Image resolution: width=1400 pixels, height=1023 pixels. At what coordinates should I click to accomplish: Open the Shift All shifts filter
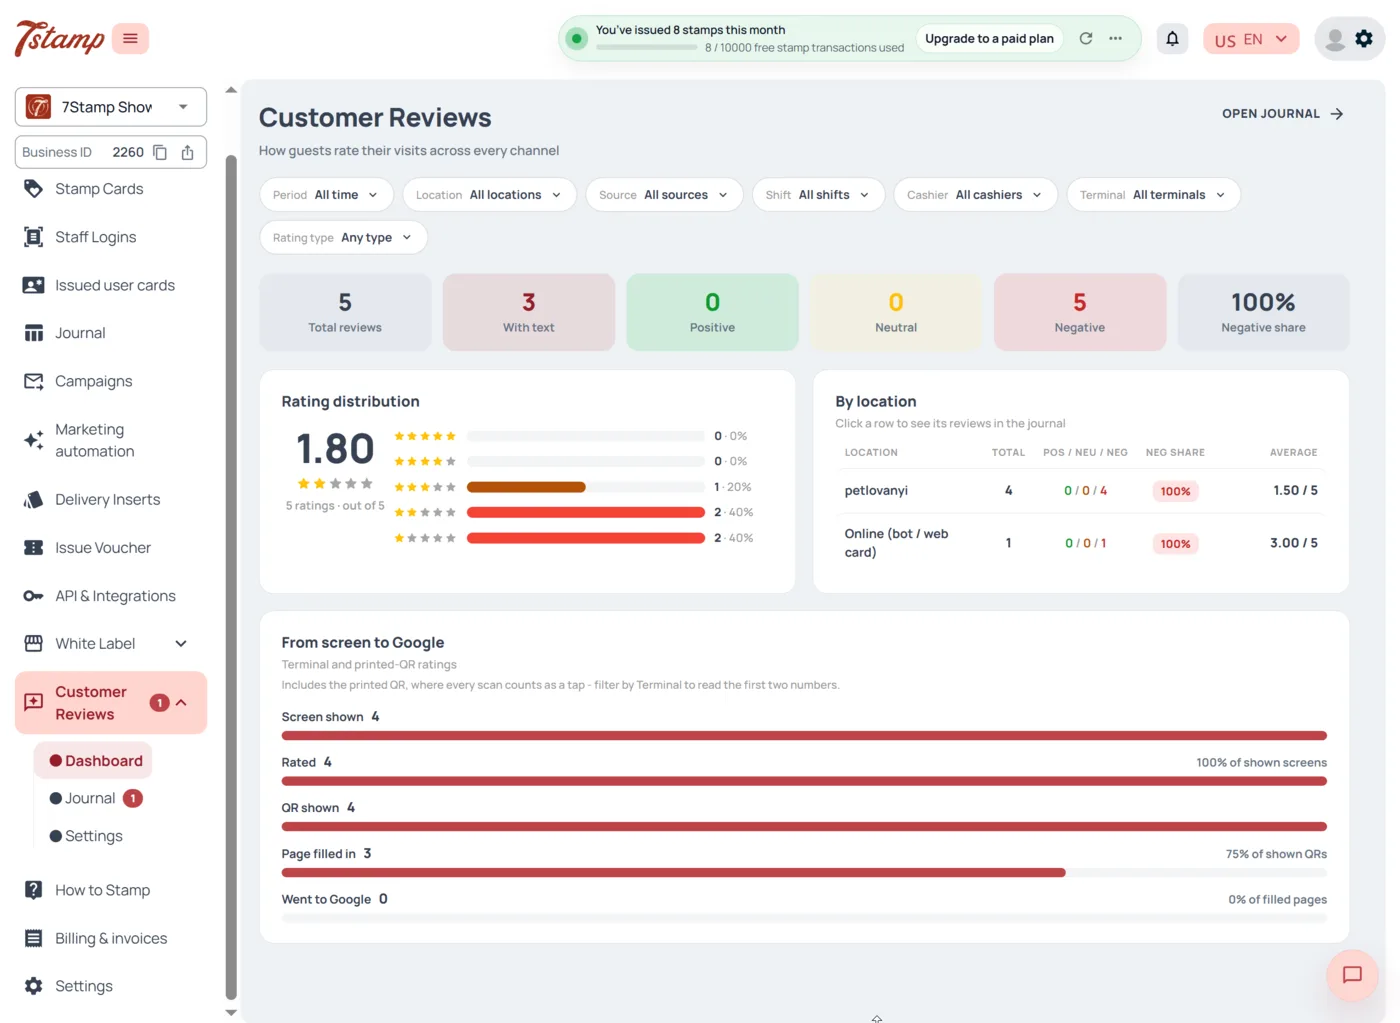click(818, 195)
